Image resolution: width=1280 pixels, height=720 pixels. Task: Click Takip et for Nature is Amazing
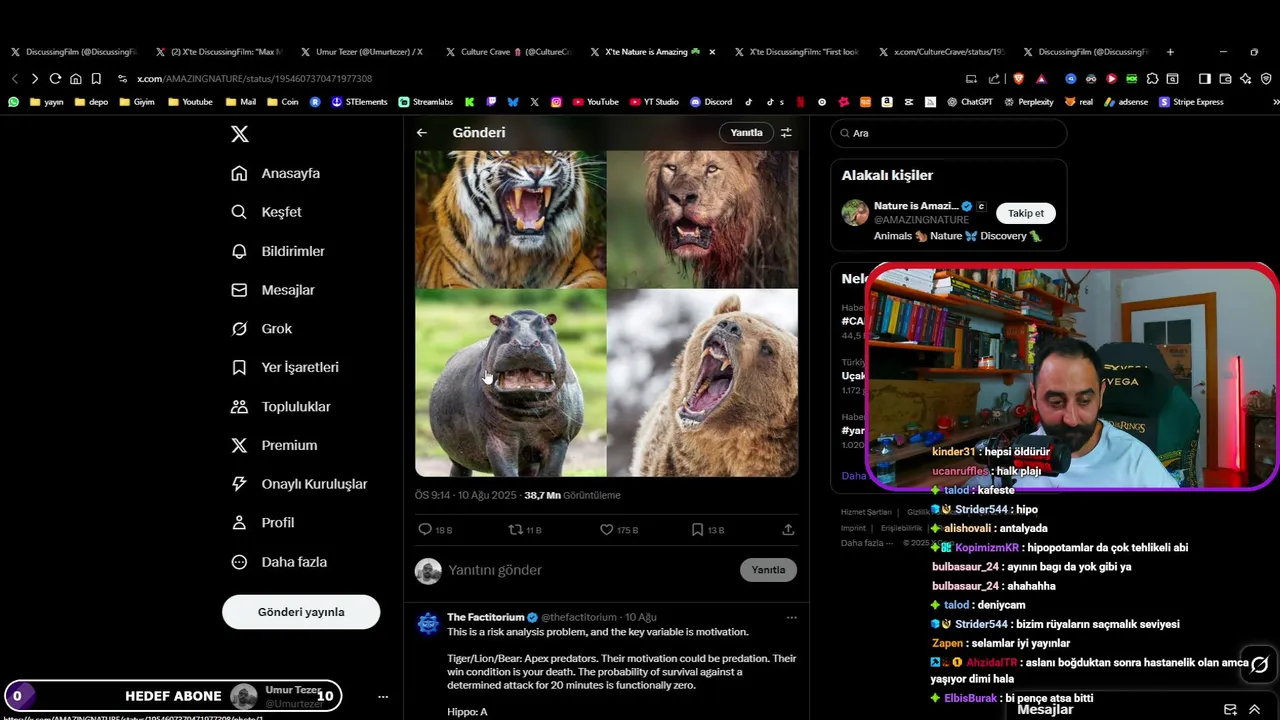click(x=1026, y=213)
